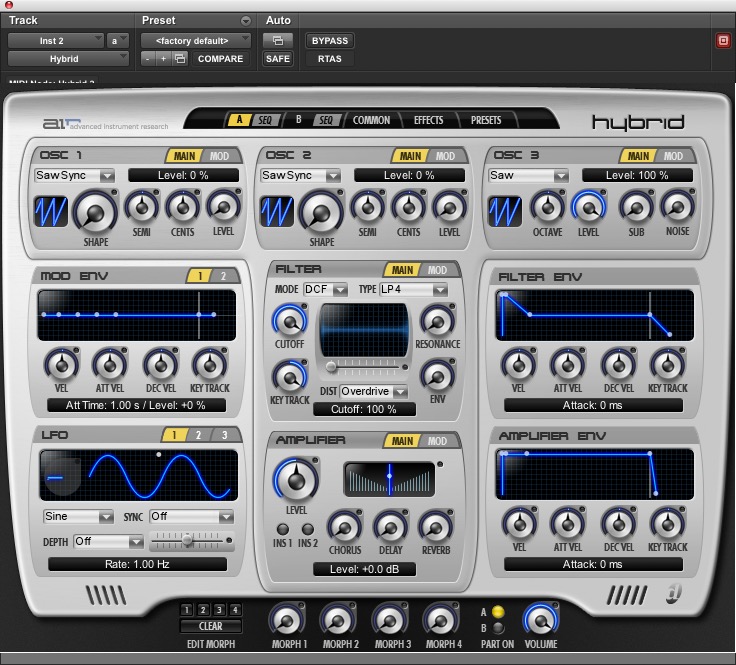Toggle Part B on indicator

pos(498,628)
